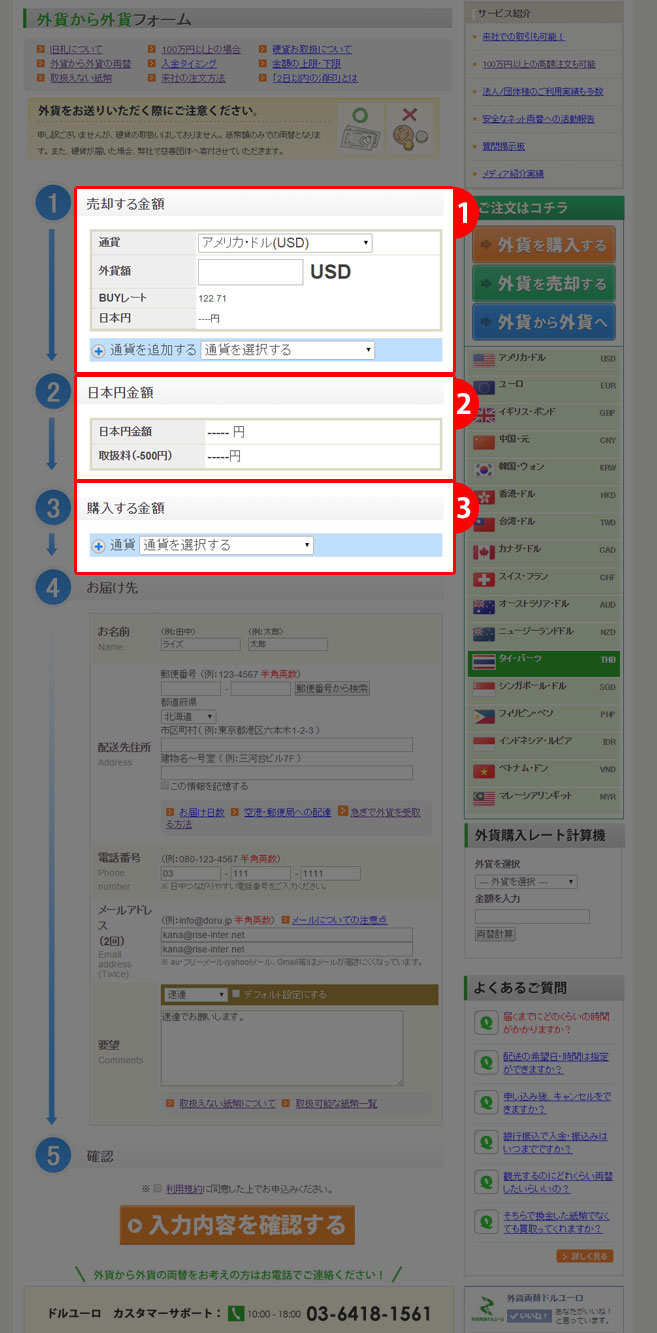Click the green 外貨を売却する button
Screen dimensions: 657x1333
coord(544,284)
